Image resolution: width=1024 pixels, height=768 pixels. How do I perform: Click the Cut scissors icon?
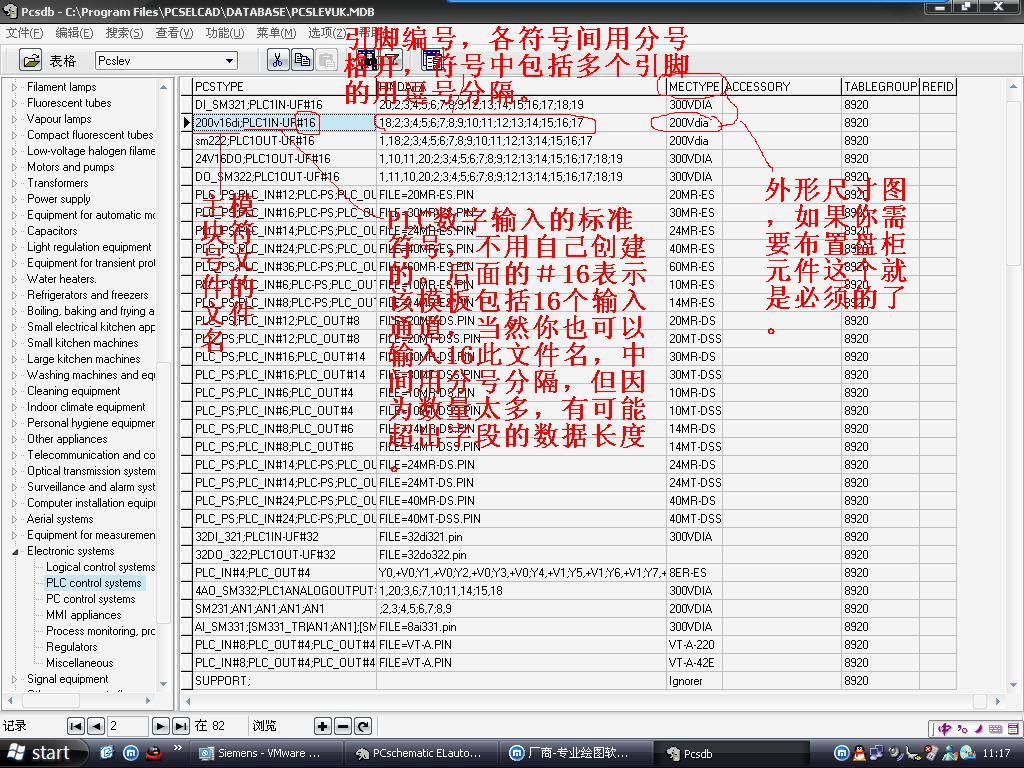coord(278,60)
